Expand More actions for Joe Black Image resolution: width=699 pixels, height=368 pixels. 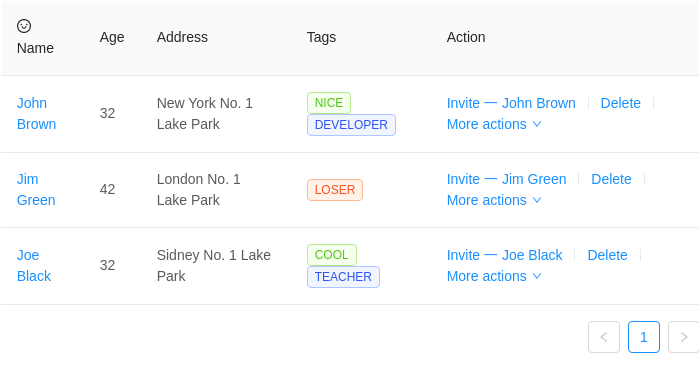pos(494,276)
